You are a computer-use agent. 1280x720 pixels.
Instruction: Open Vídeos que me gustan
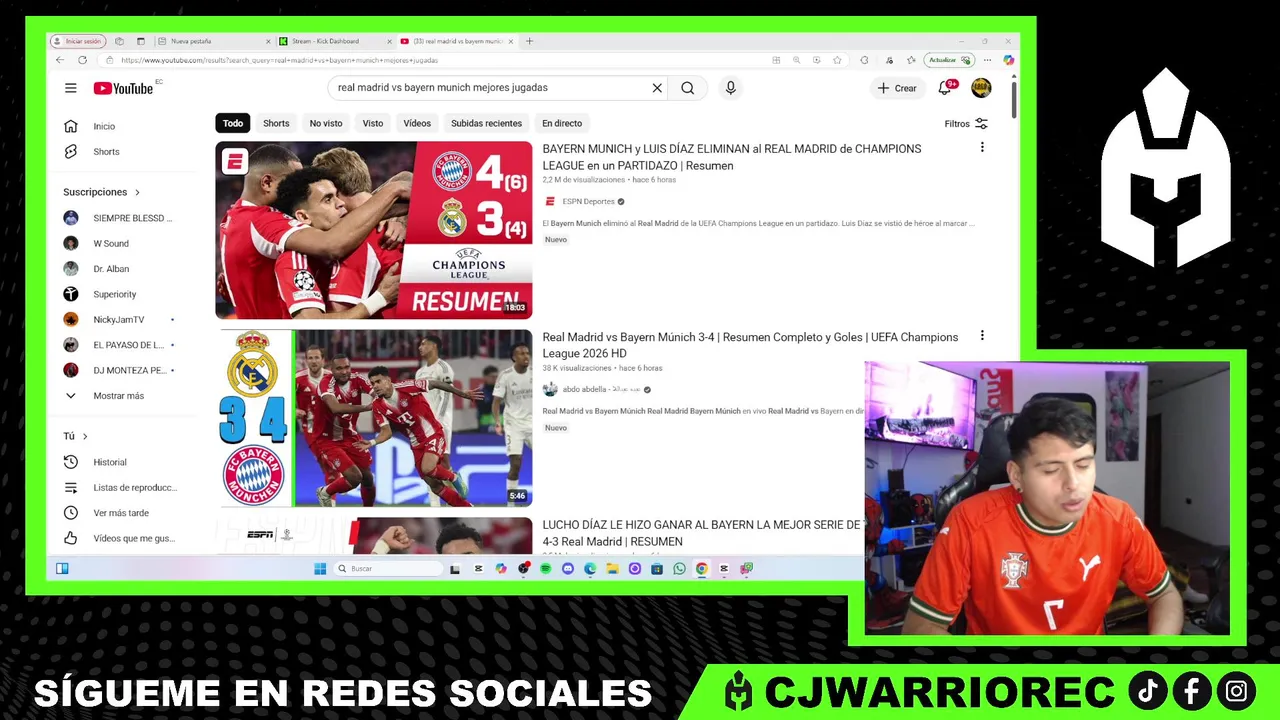point(119,538)
